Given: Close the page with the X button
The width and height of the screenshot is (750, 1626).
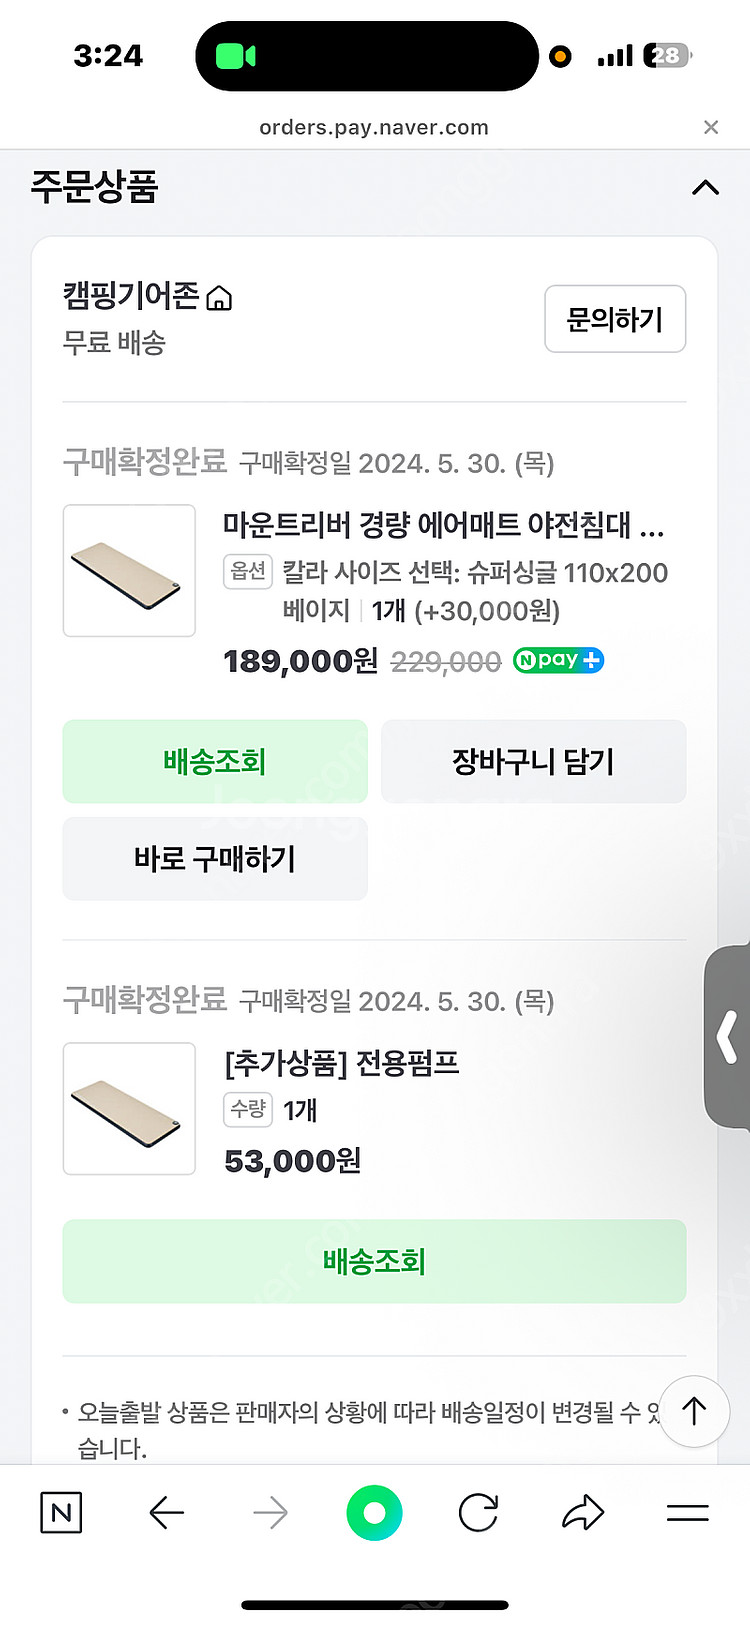Looking at the screenshot, I should click(711, 127).
